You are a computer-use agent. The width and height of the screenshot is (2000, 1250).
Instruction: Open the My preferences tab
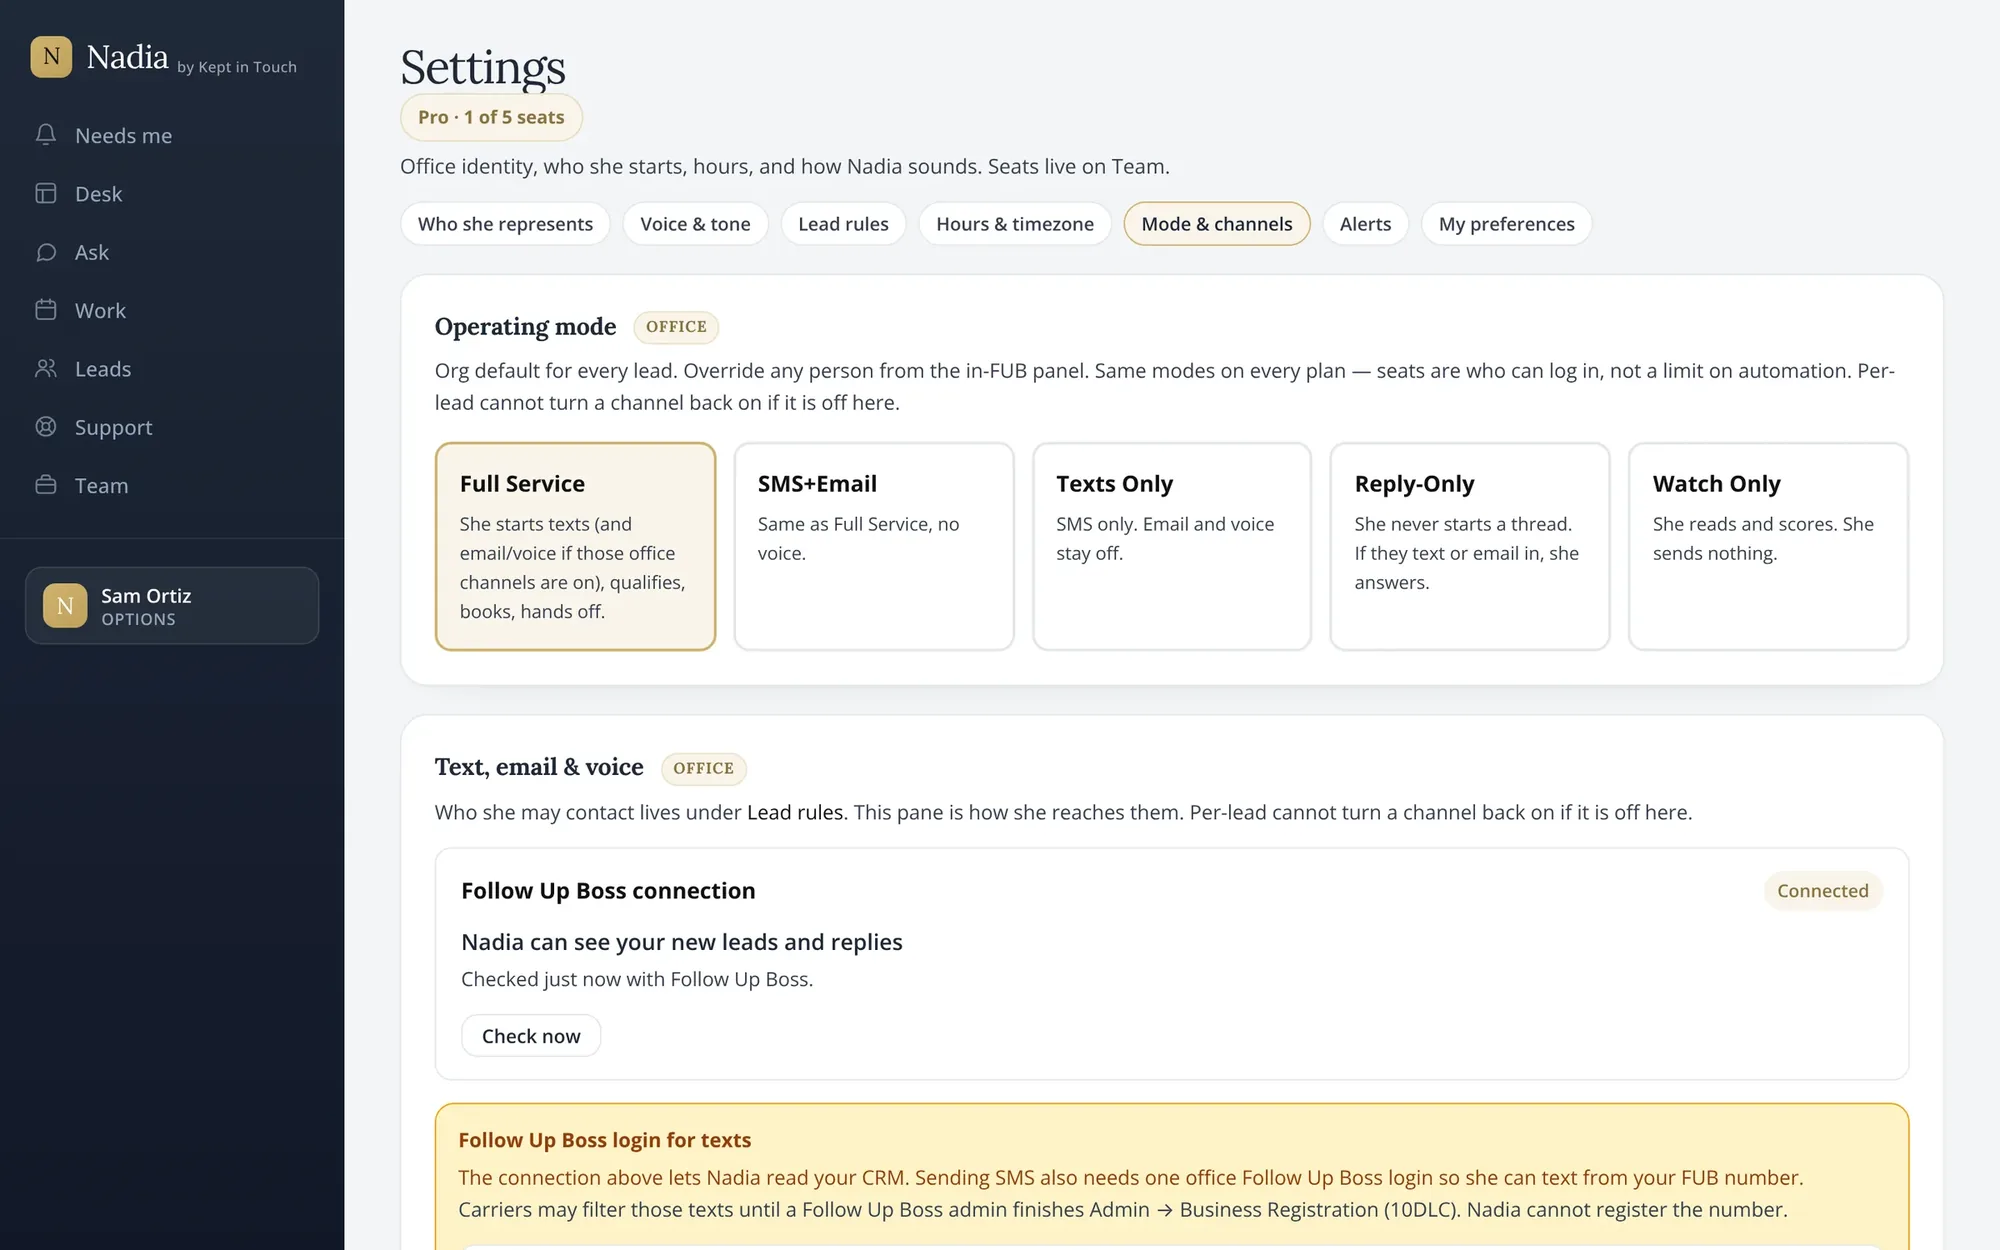tap(1506, 224)
